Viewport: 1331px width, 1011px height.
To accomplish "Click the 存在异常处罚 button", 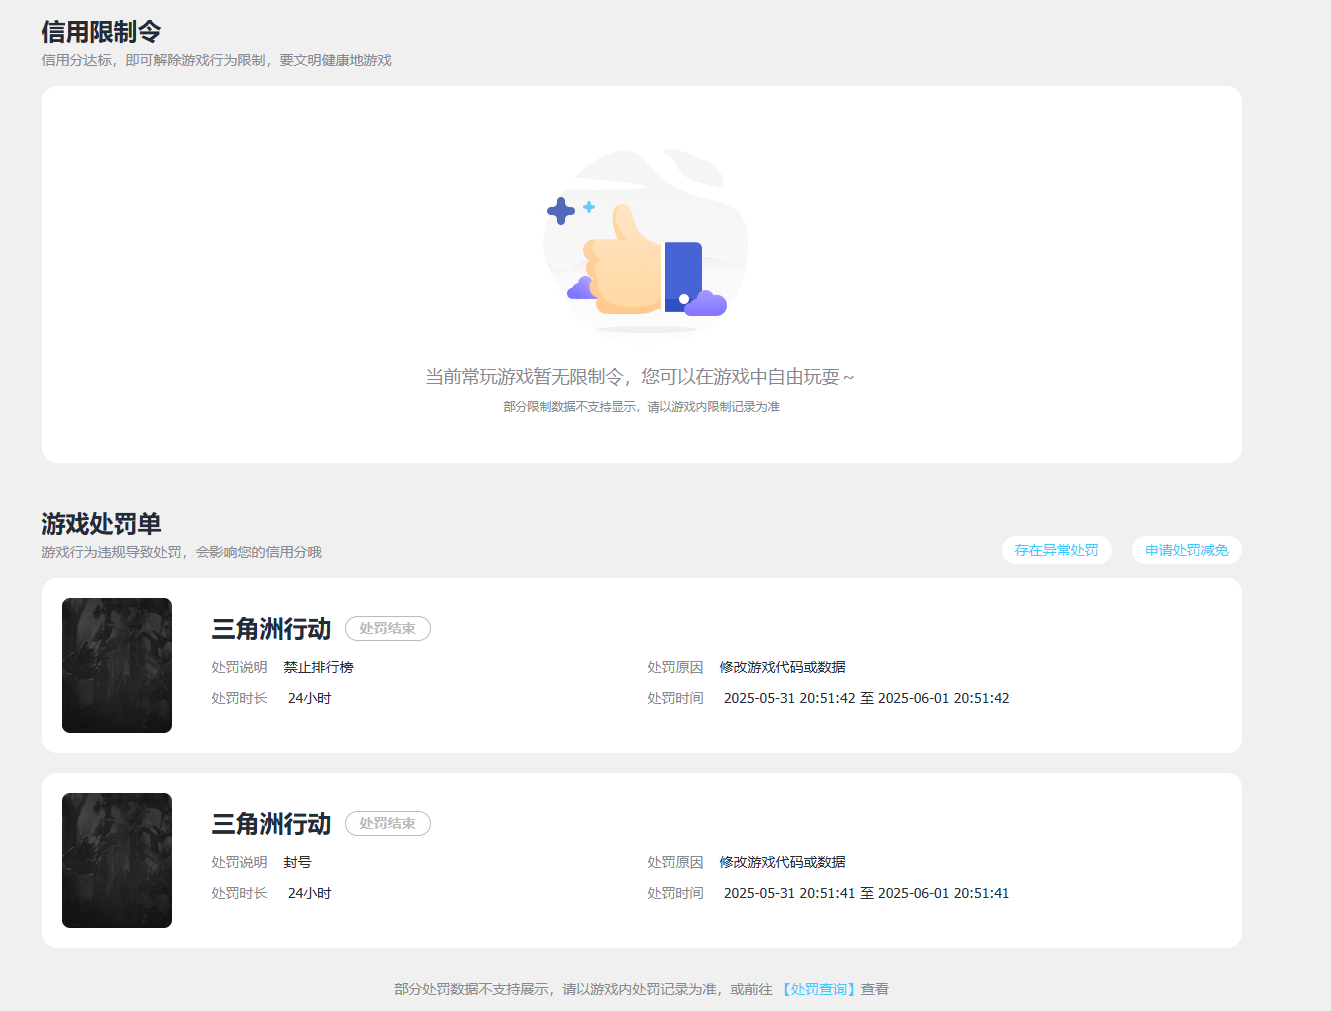I will [1056, 550].
